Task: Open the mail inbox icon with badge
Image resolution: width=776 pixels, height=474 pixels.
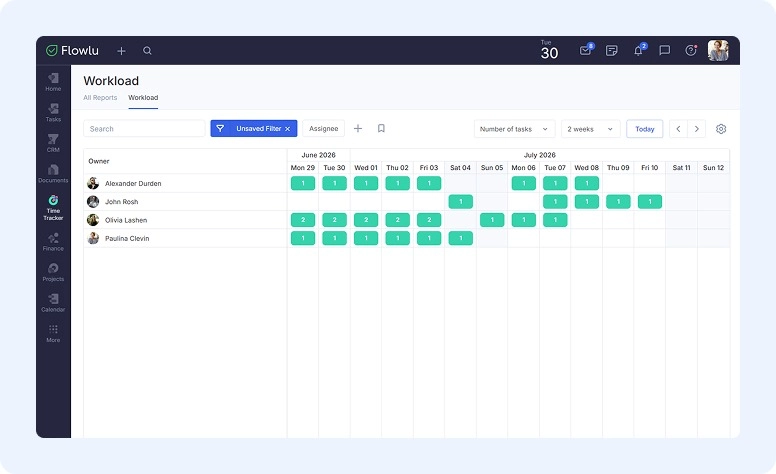Action: pyautogui.click(x=586, y=50)
